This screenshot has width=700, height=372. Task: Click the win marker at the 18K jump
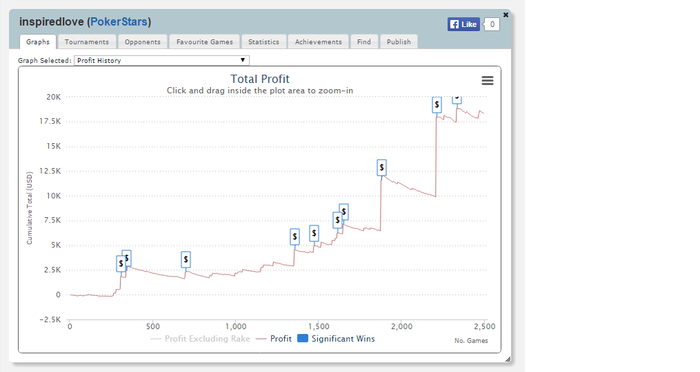(x=437, y=105)
